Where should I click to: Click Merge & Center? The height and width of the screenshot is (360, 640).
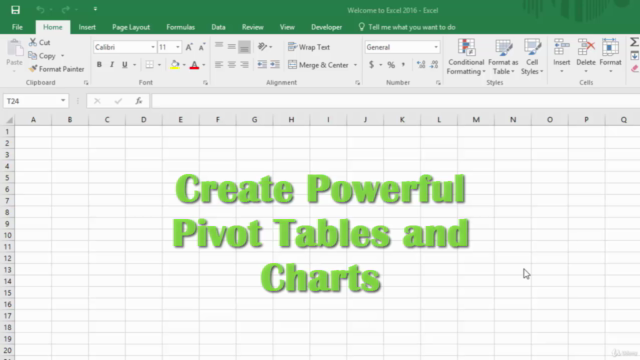pyautogui.click(x=318, y=65)
